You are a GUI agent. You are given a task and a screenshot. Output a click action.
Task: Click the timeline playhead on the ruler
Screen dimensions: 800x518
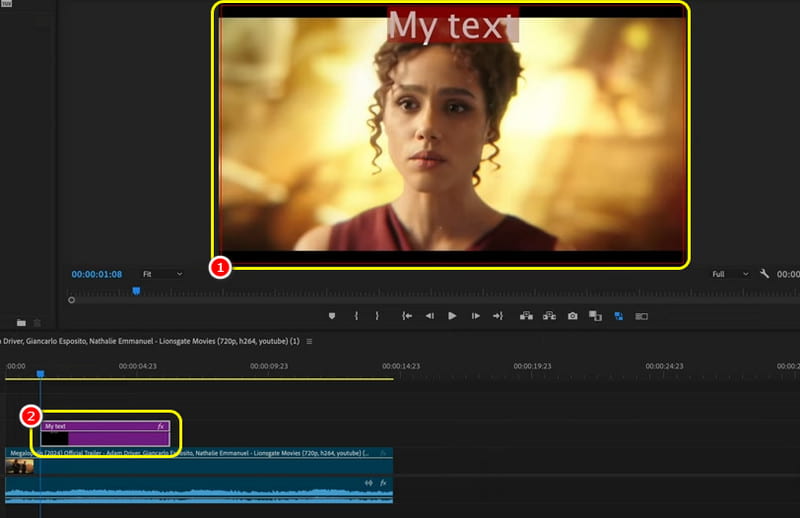click(40, 374)
